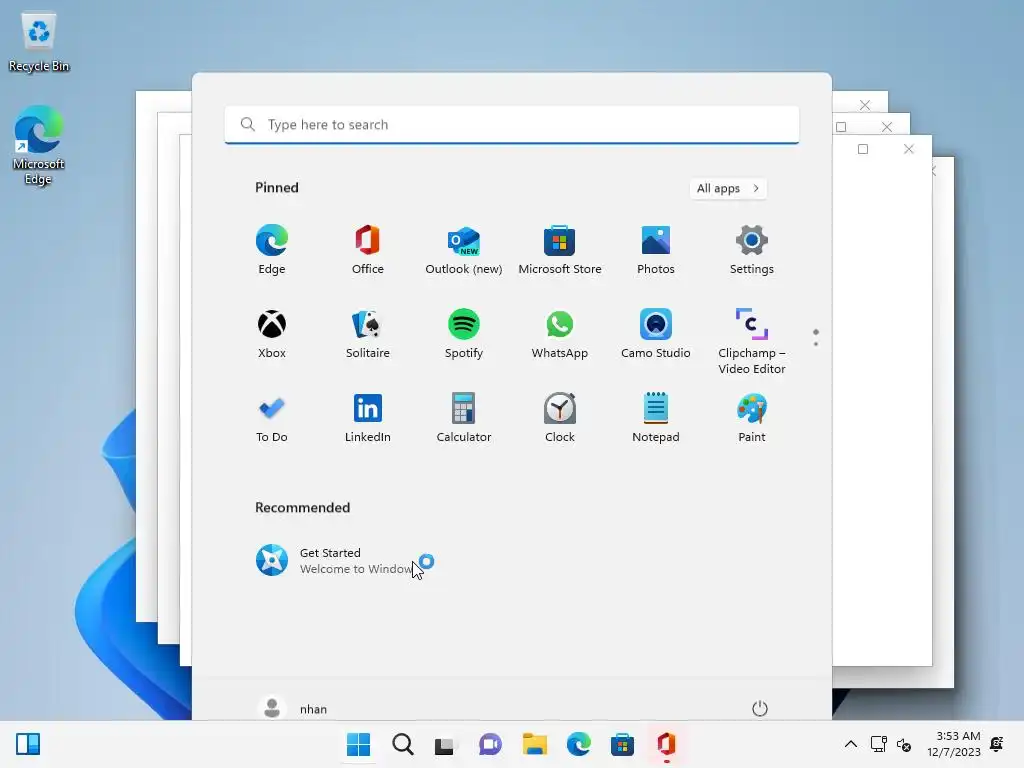Click the muted volume tray icon
The height and width of the screenshot is (768, 1024).
click(904, 744)
